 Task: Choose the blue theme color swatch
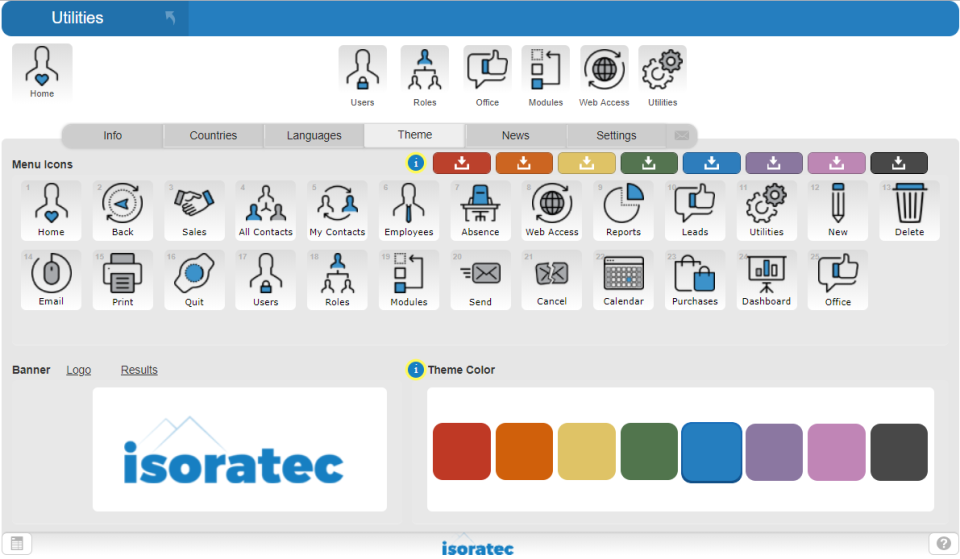[711, 452]
